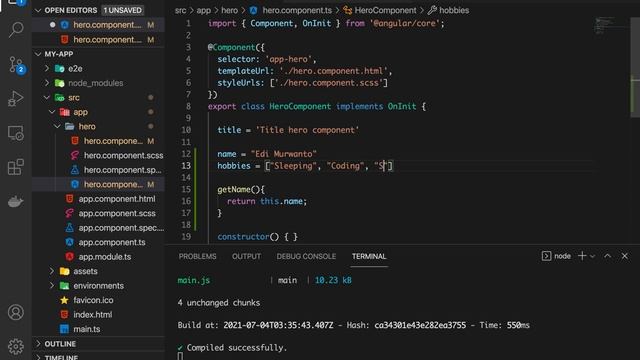Click 'Compiled successfully.' in the terminal
The image size is (640, 360).
[x=237, y=348]
